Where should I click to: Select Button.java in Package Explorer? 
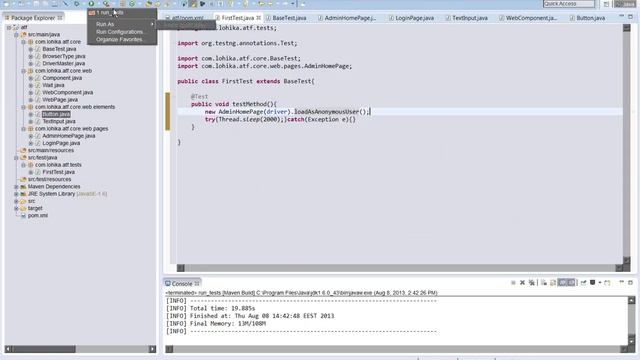56,114
